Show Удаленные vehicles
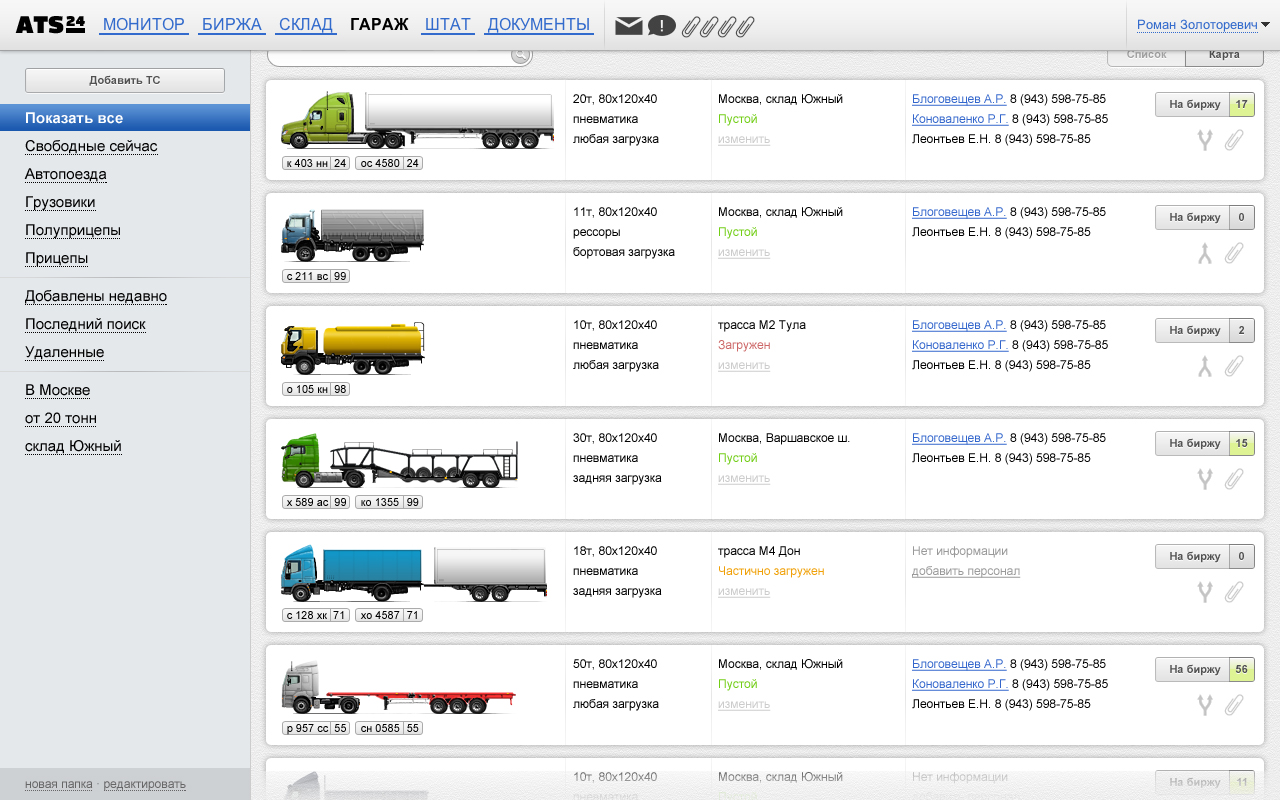Image resolution: width=1280 pixels, height=800 pixels. 65,352
